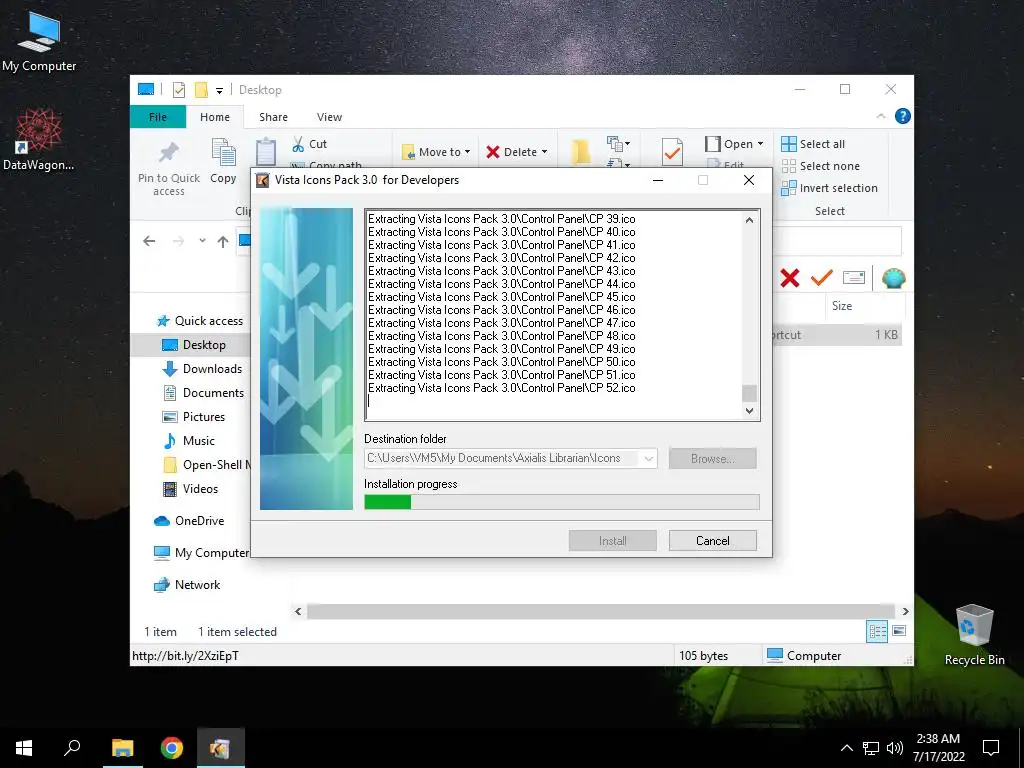Select OneDrive in navigation pane
1024x768 pixels.
[x=189, y=520]
